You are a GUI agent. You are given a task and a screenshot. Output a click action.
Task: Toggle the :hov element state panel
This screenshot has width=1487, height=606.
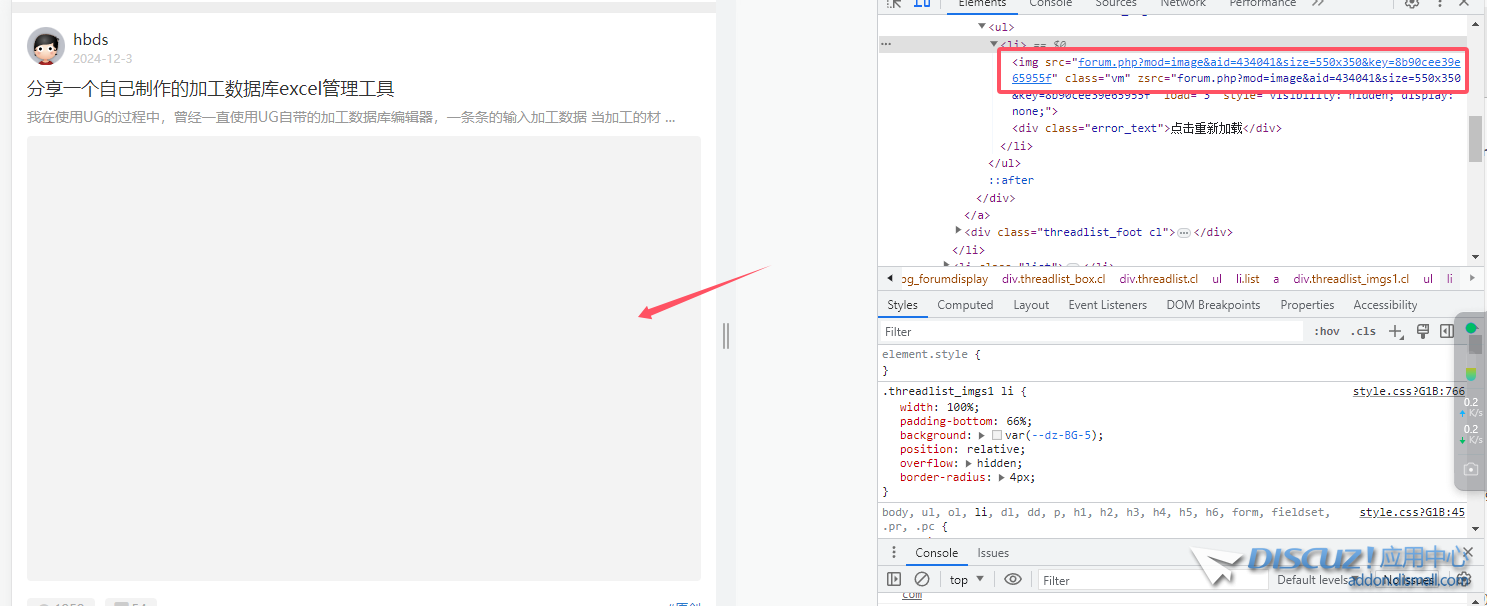pyautogui.click(x=1327, y=331)
